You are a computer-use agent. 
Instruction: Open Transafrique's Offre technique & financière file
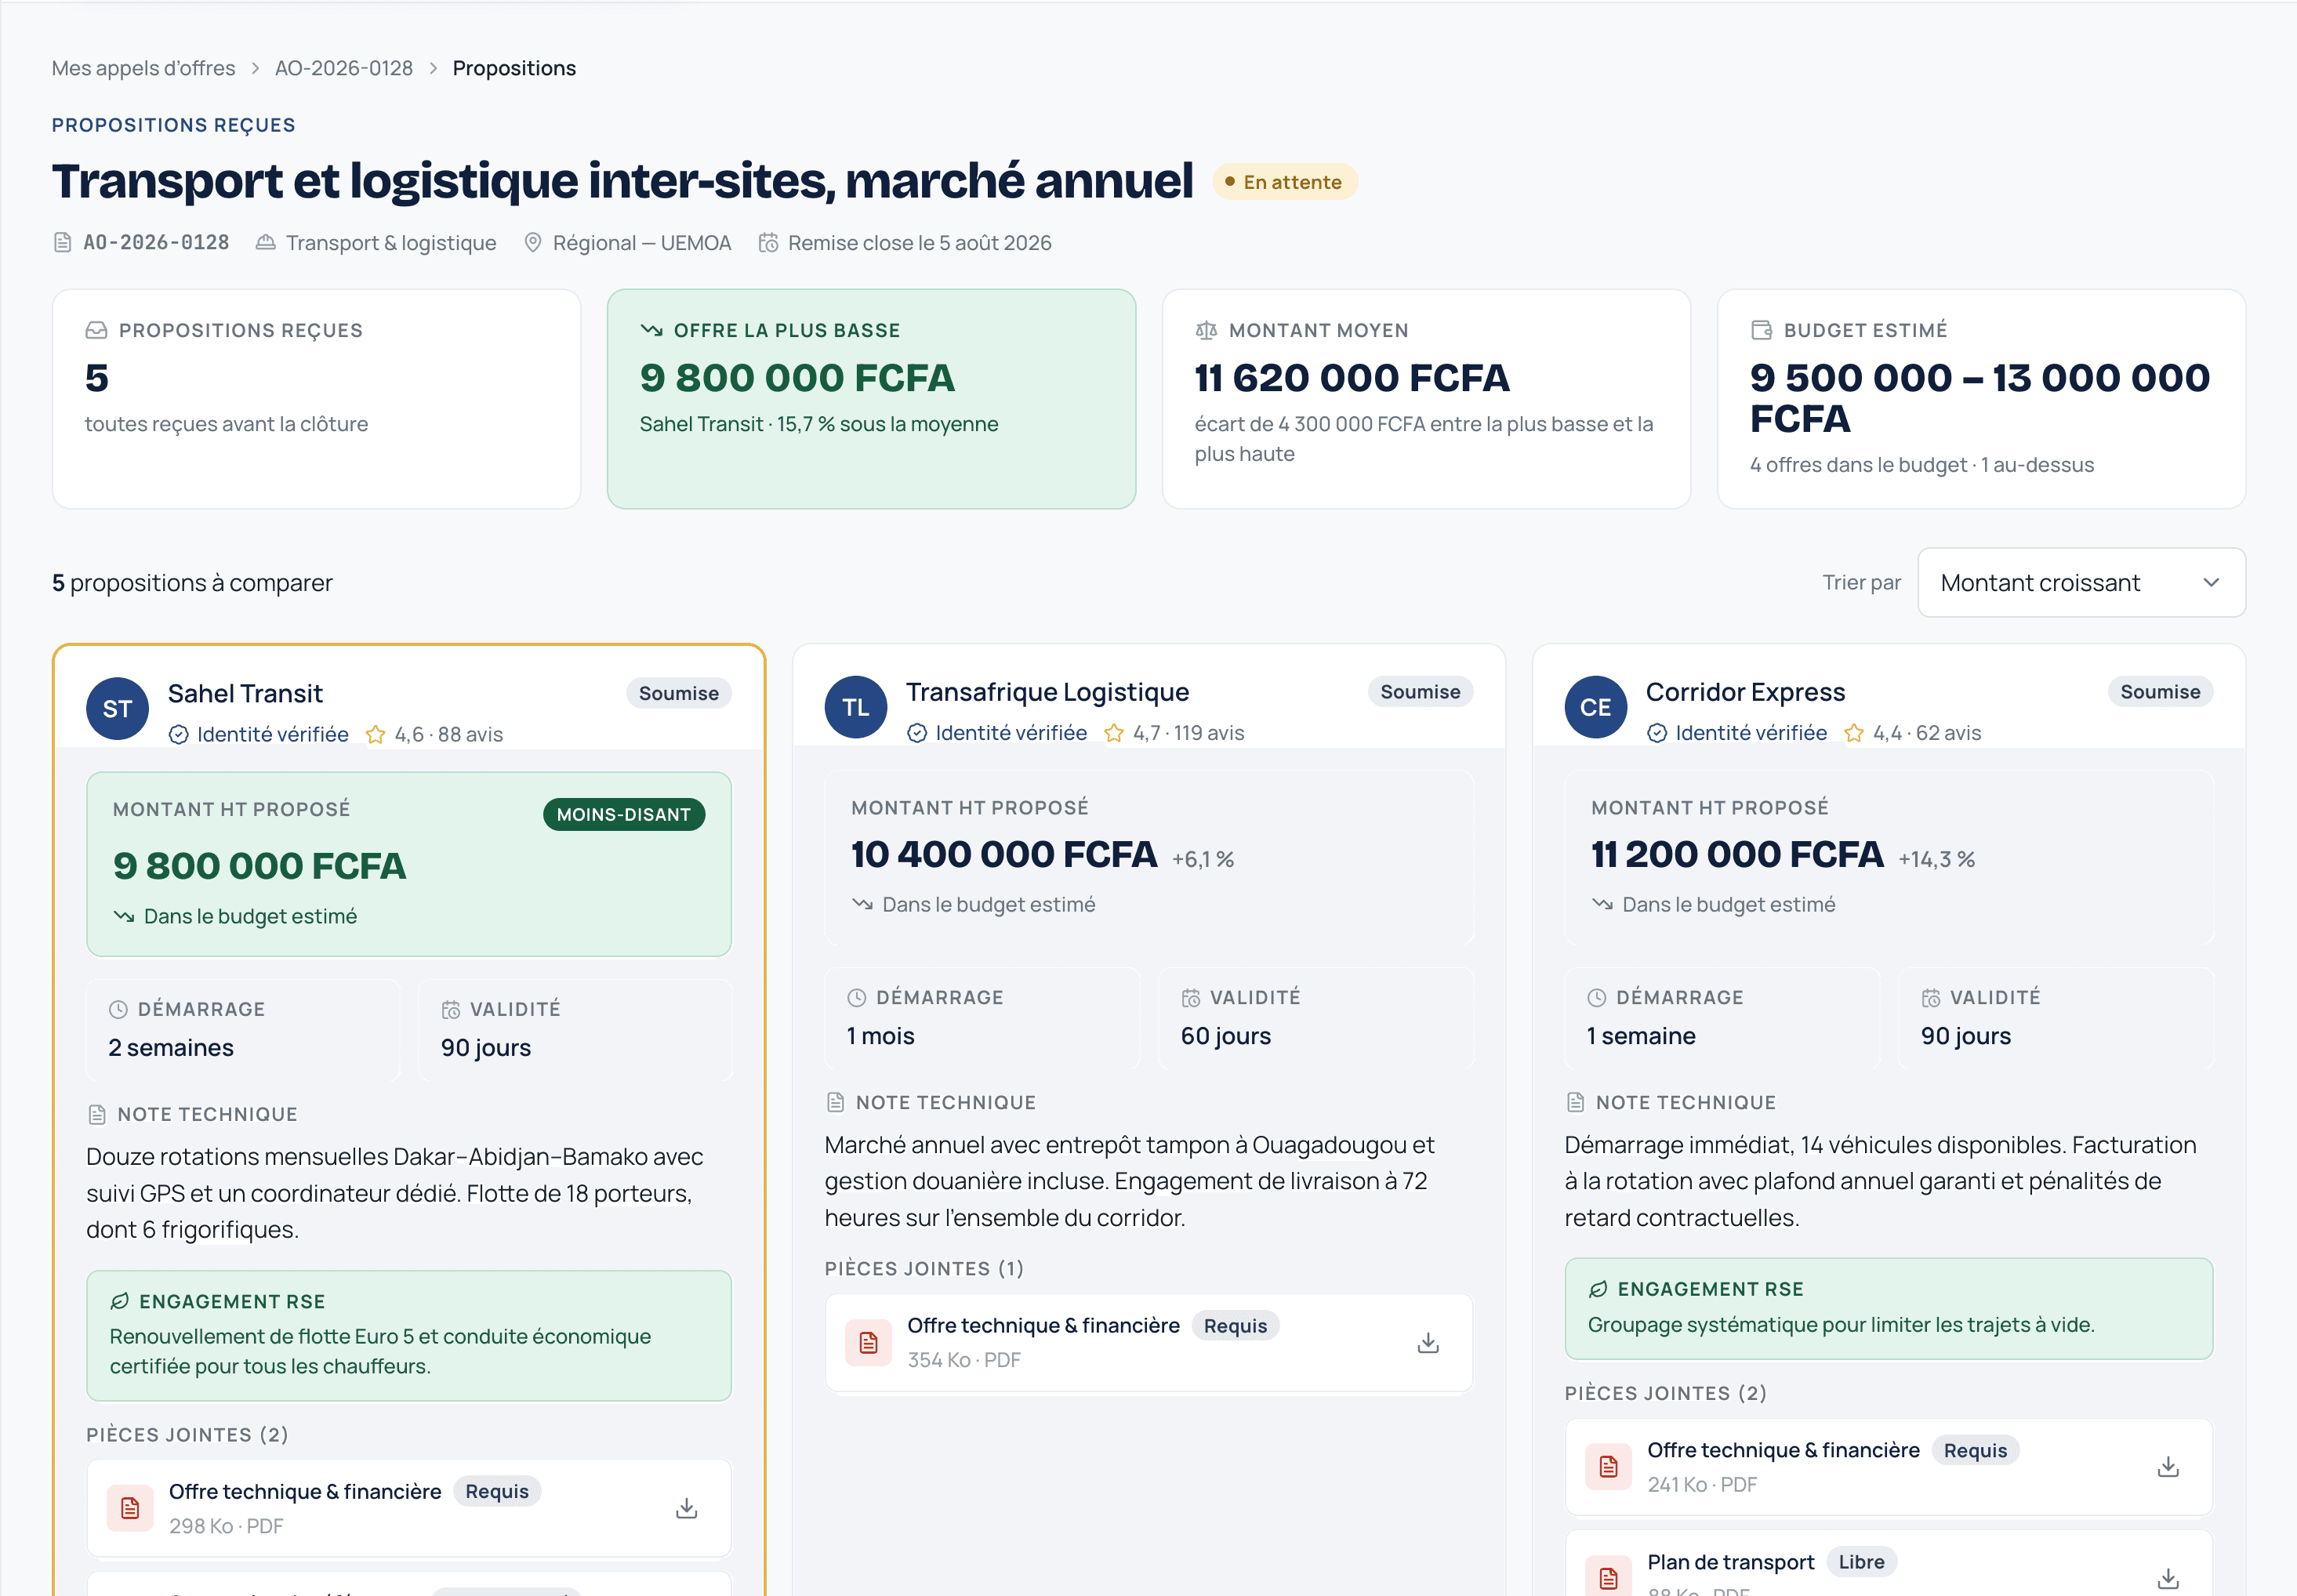click(1149, 1342)
